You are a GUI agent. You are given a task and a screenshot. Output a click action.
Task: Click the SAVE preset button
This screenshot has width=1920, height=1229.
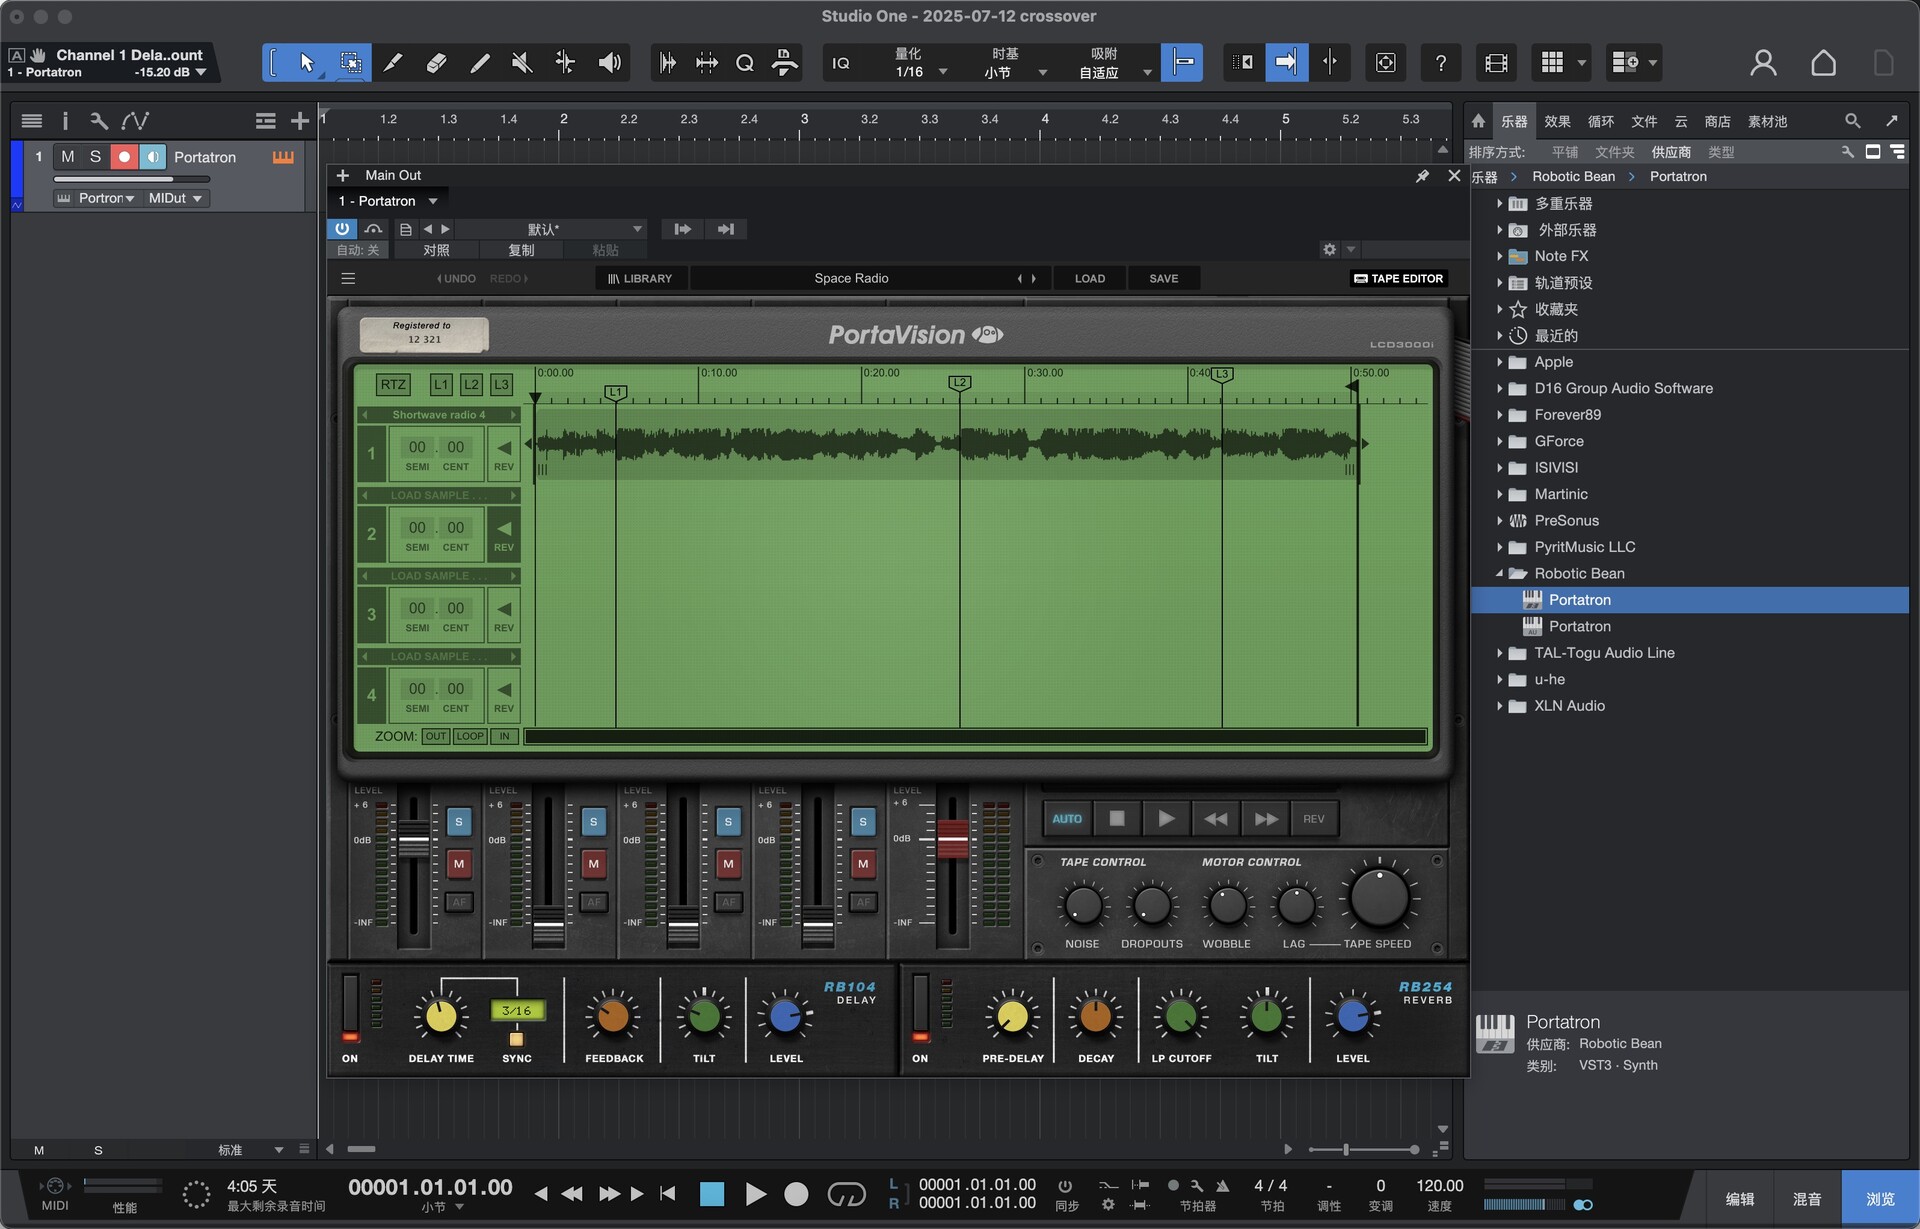[1163, 278]
